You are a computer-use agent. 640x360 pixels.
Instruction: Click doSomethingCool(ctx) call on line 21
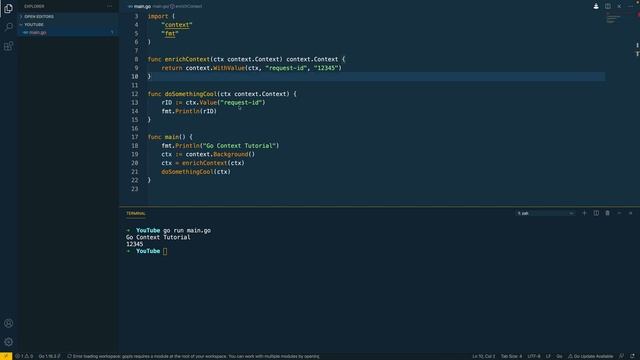[x=196, y=172]
